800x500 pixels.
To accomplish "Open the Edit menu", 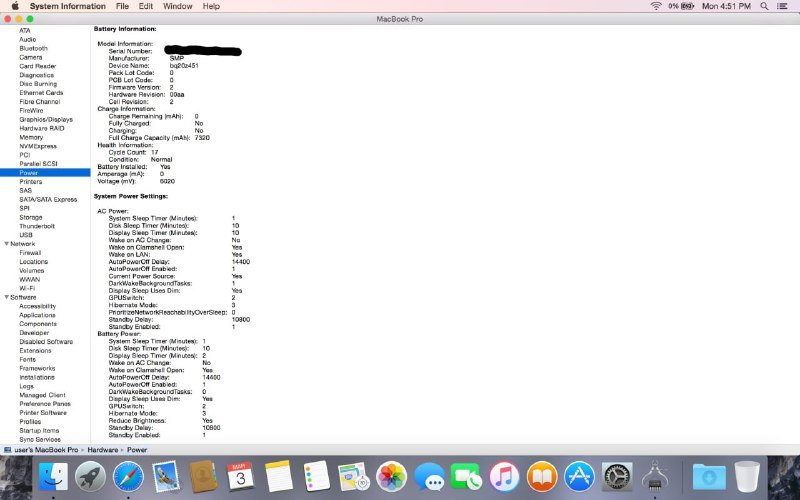I will coord(146,6).
